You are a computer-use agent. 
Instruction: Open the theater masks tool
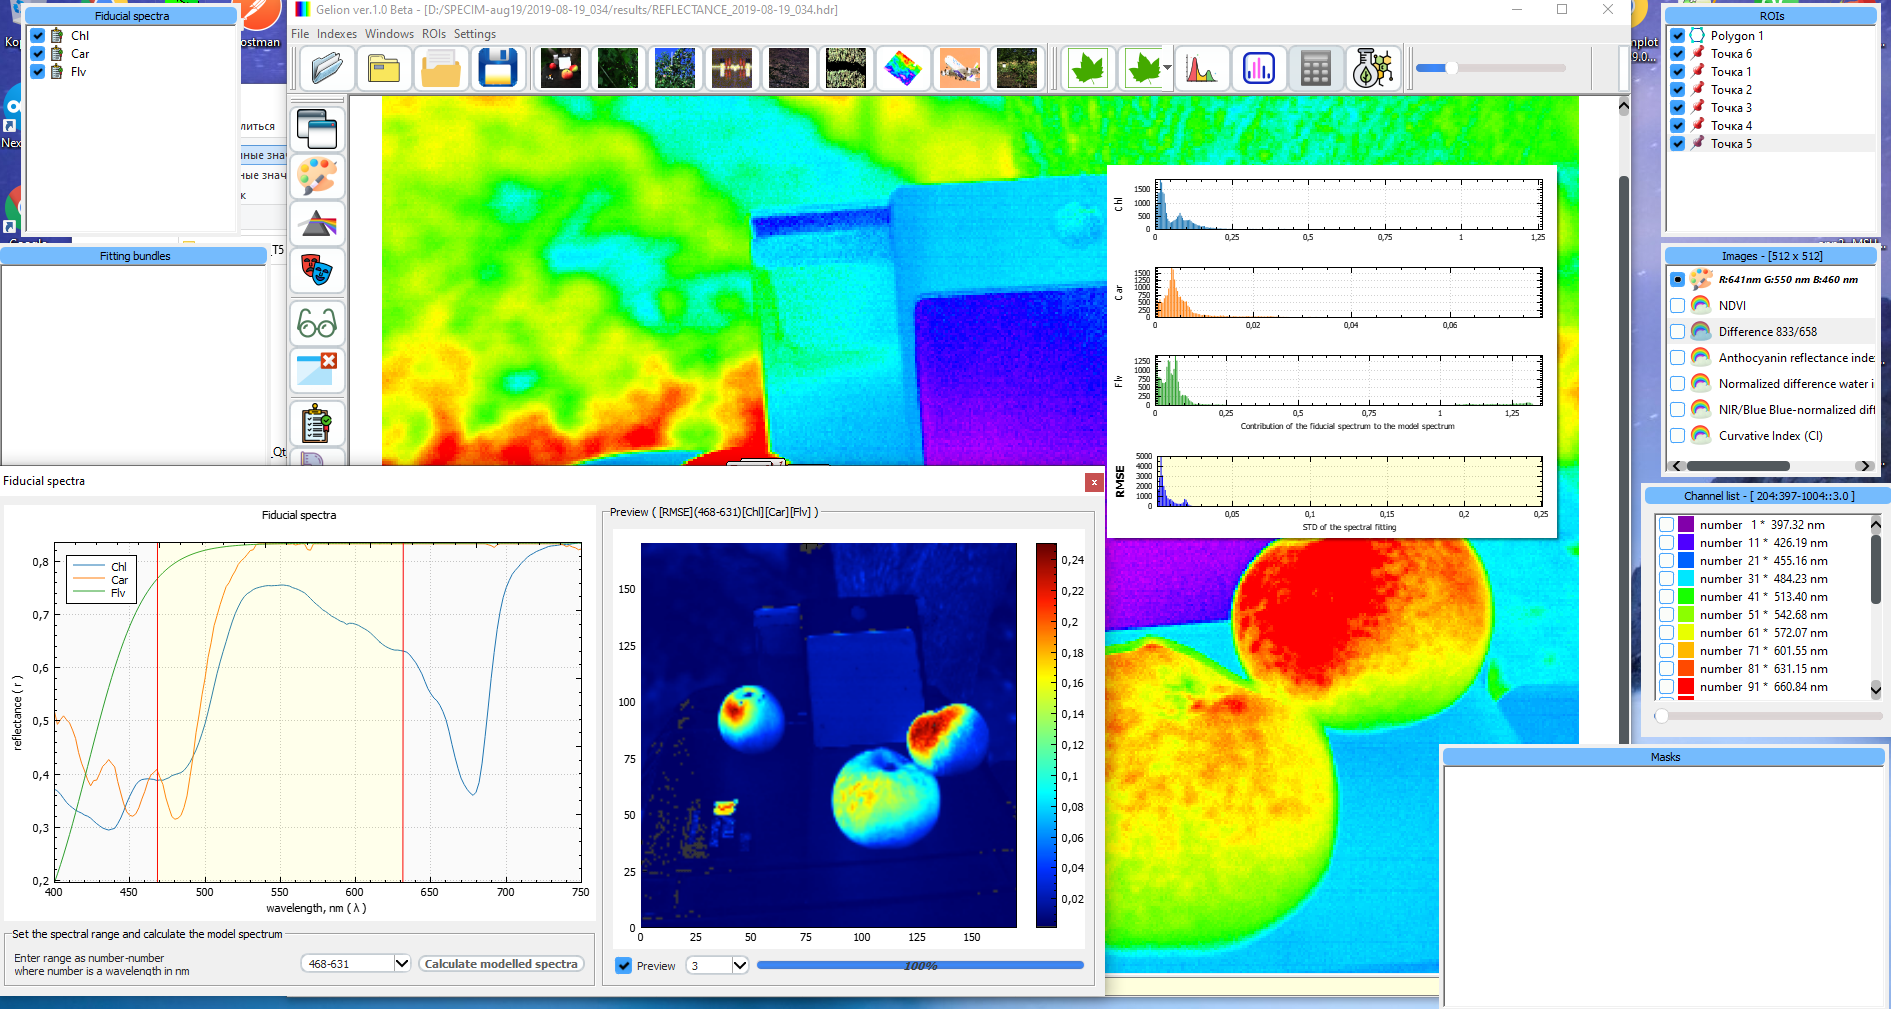click(317, 271)
